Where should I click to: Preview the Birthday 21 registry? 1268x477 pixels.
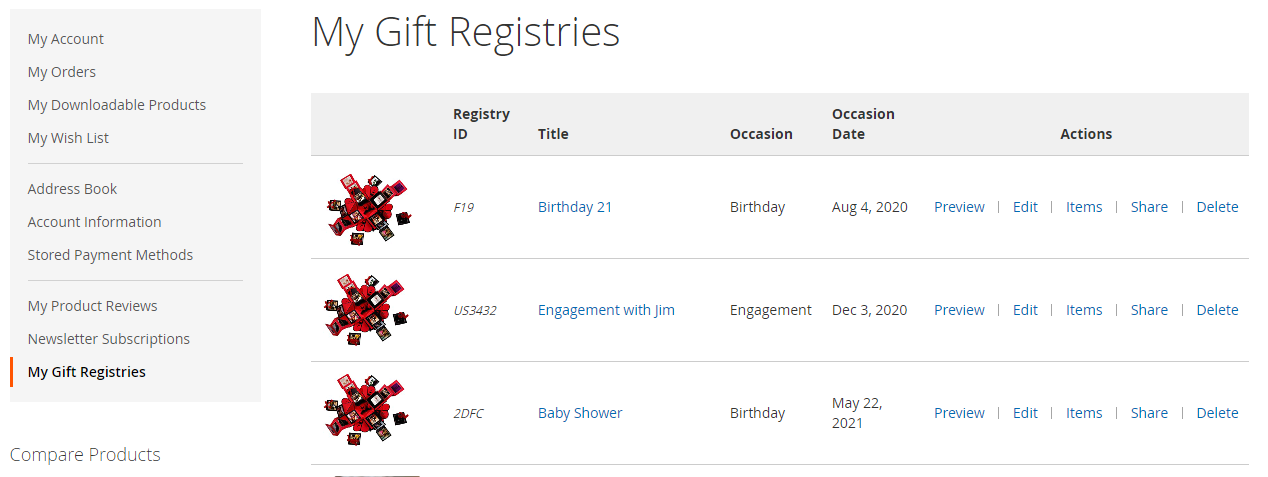coord(959,207)
